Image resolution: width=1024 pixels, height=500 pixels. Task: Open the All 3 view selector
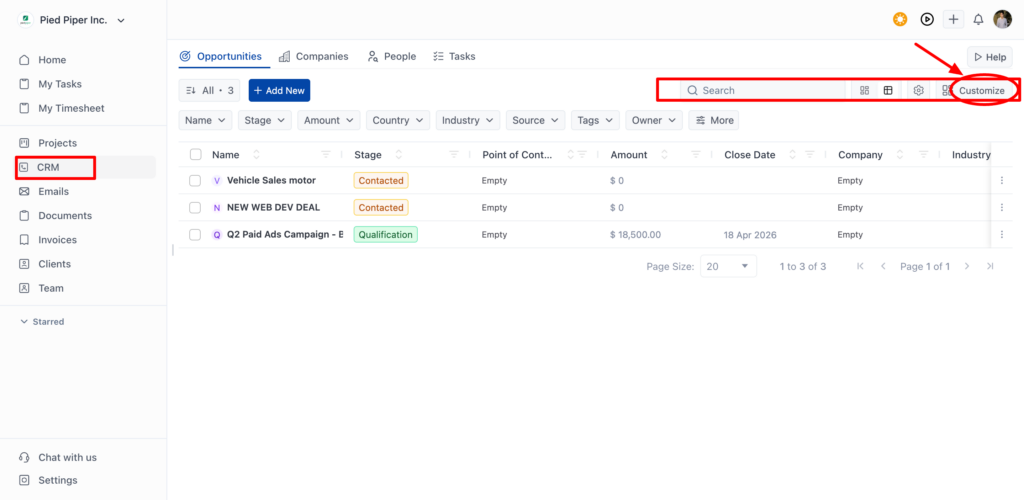[209, 91]
